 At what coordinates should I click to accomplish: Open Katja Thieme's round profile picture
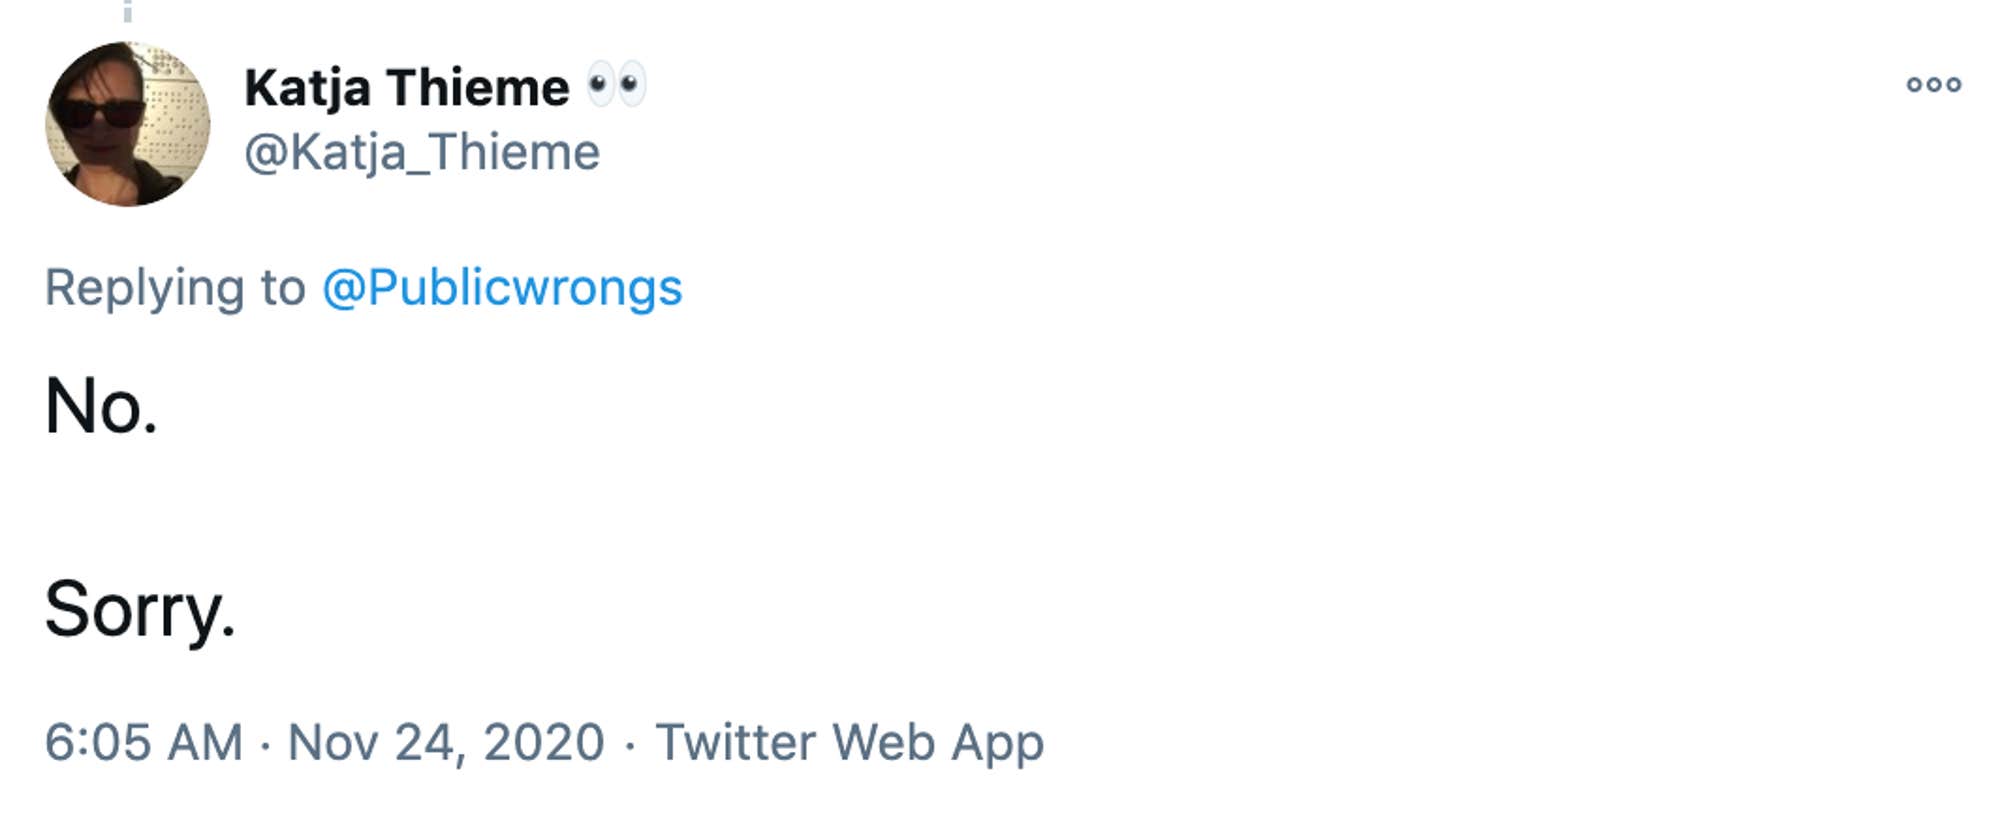click(x=128, y=124)
